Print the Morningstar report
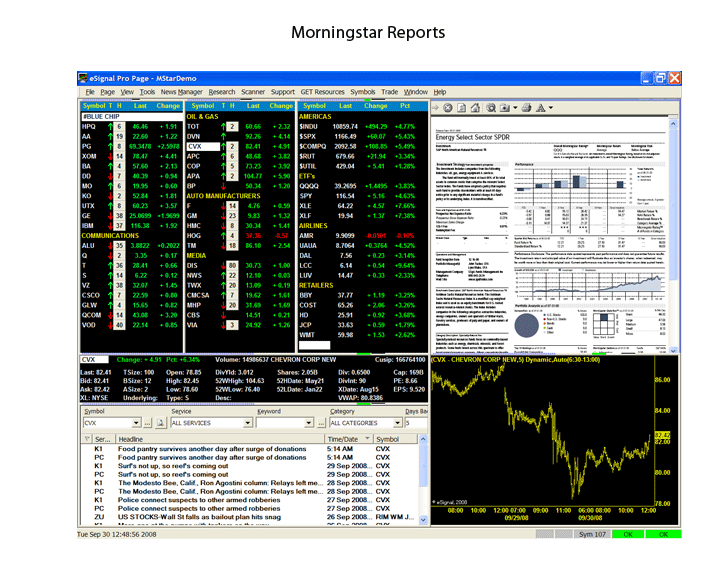Image resolution: width=725 pixels, height=580 pixels. [526, 108]
